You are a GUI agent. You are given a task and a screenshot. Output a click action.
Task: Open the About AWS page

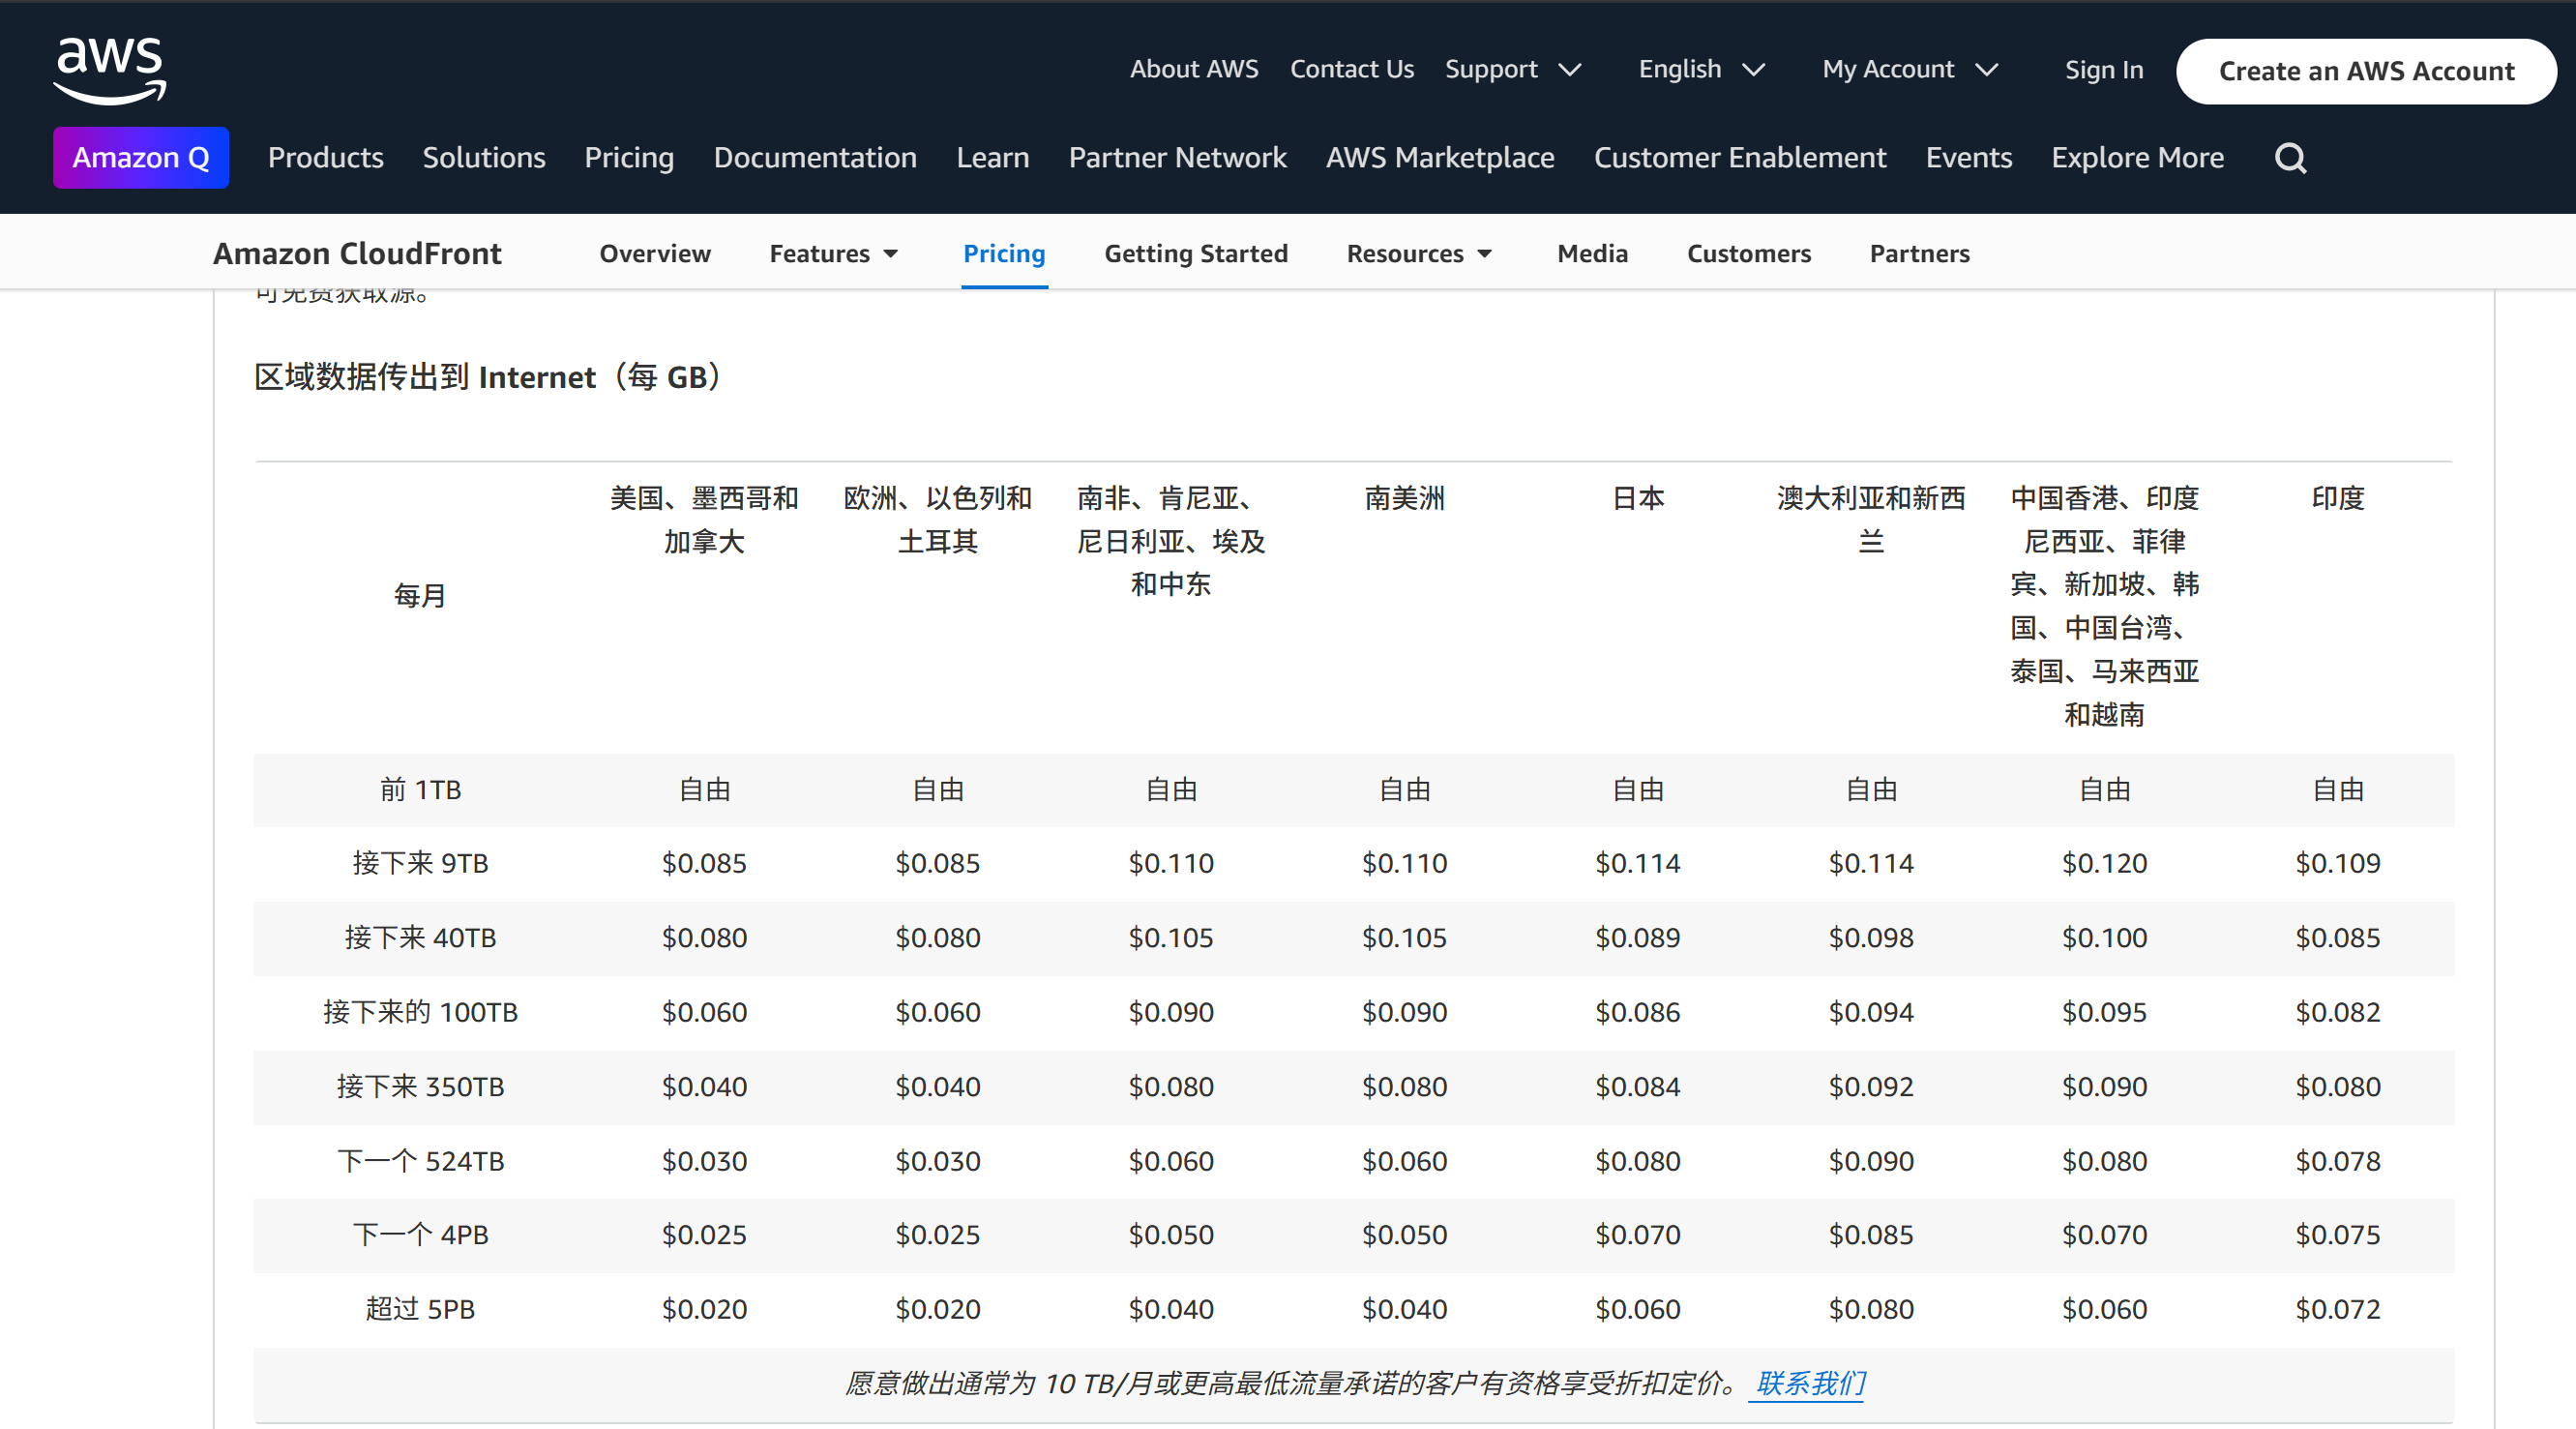1194,69
